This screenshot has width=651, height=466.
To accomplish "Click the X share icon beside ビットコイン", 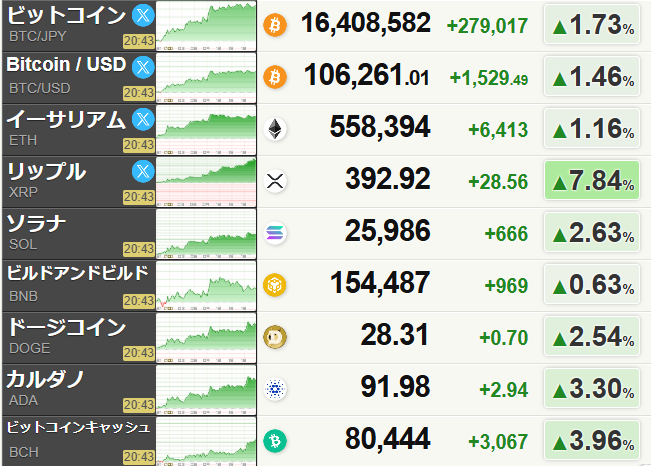I will click(x=142, y=15).
